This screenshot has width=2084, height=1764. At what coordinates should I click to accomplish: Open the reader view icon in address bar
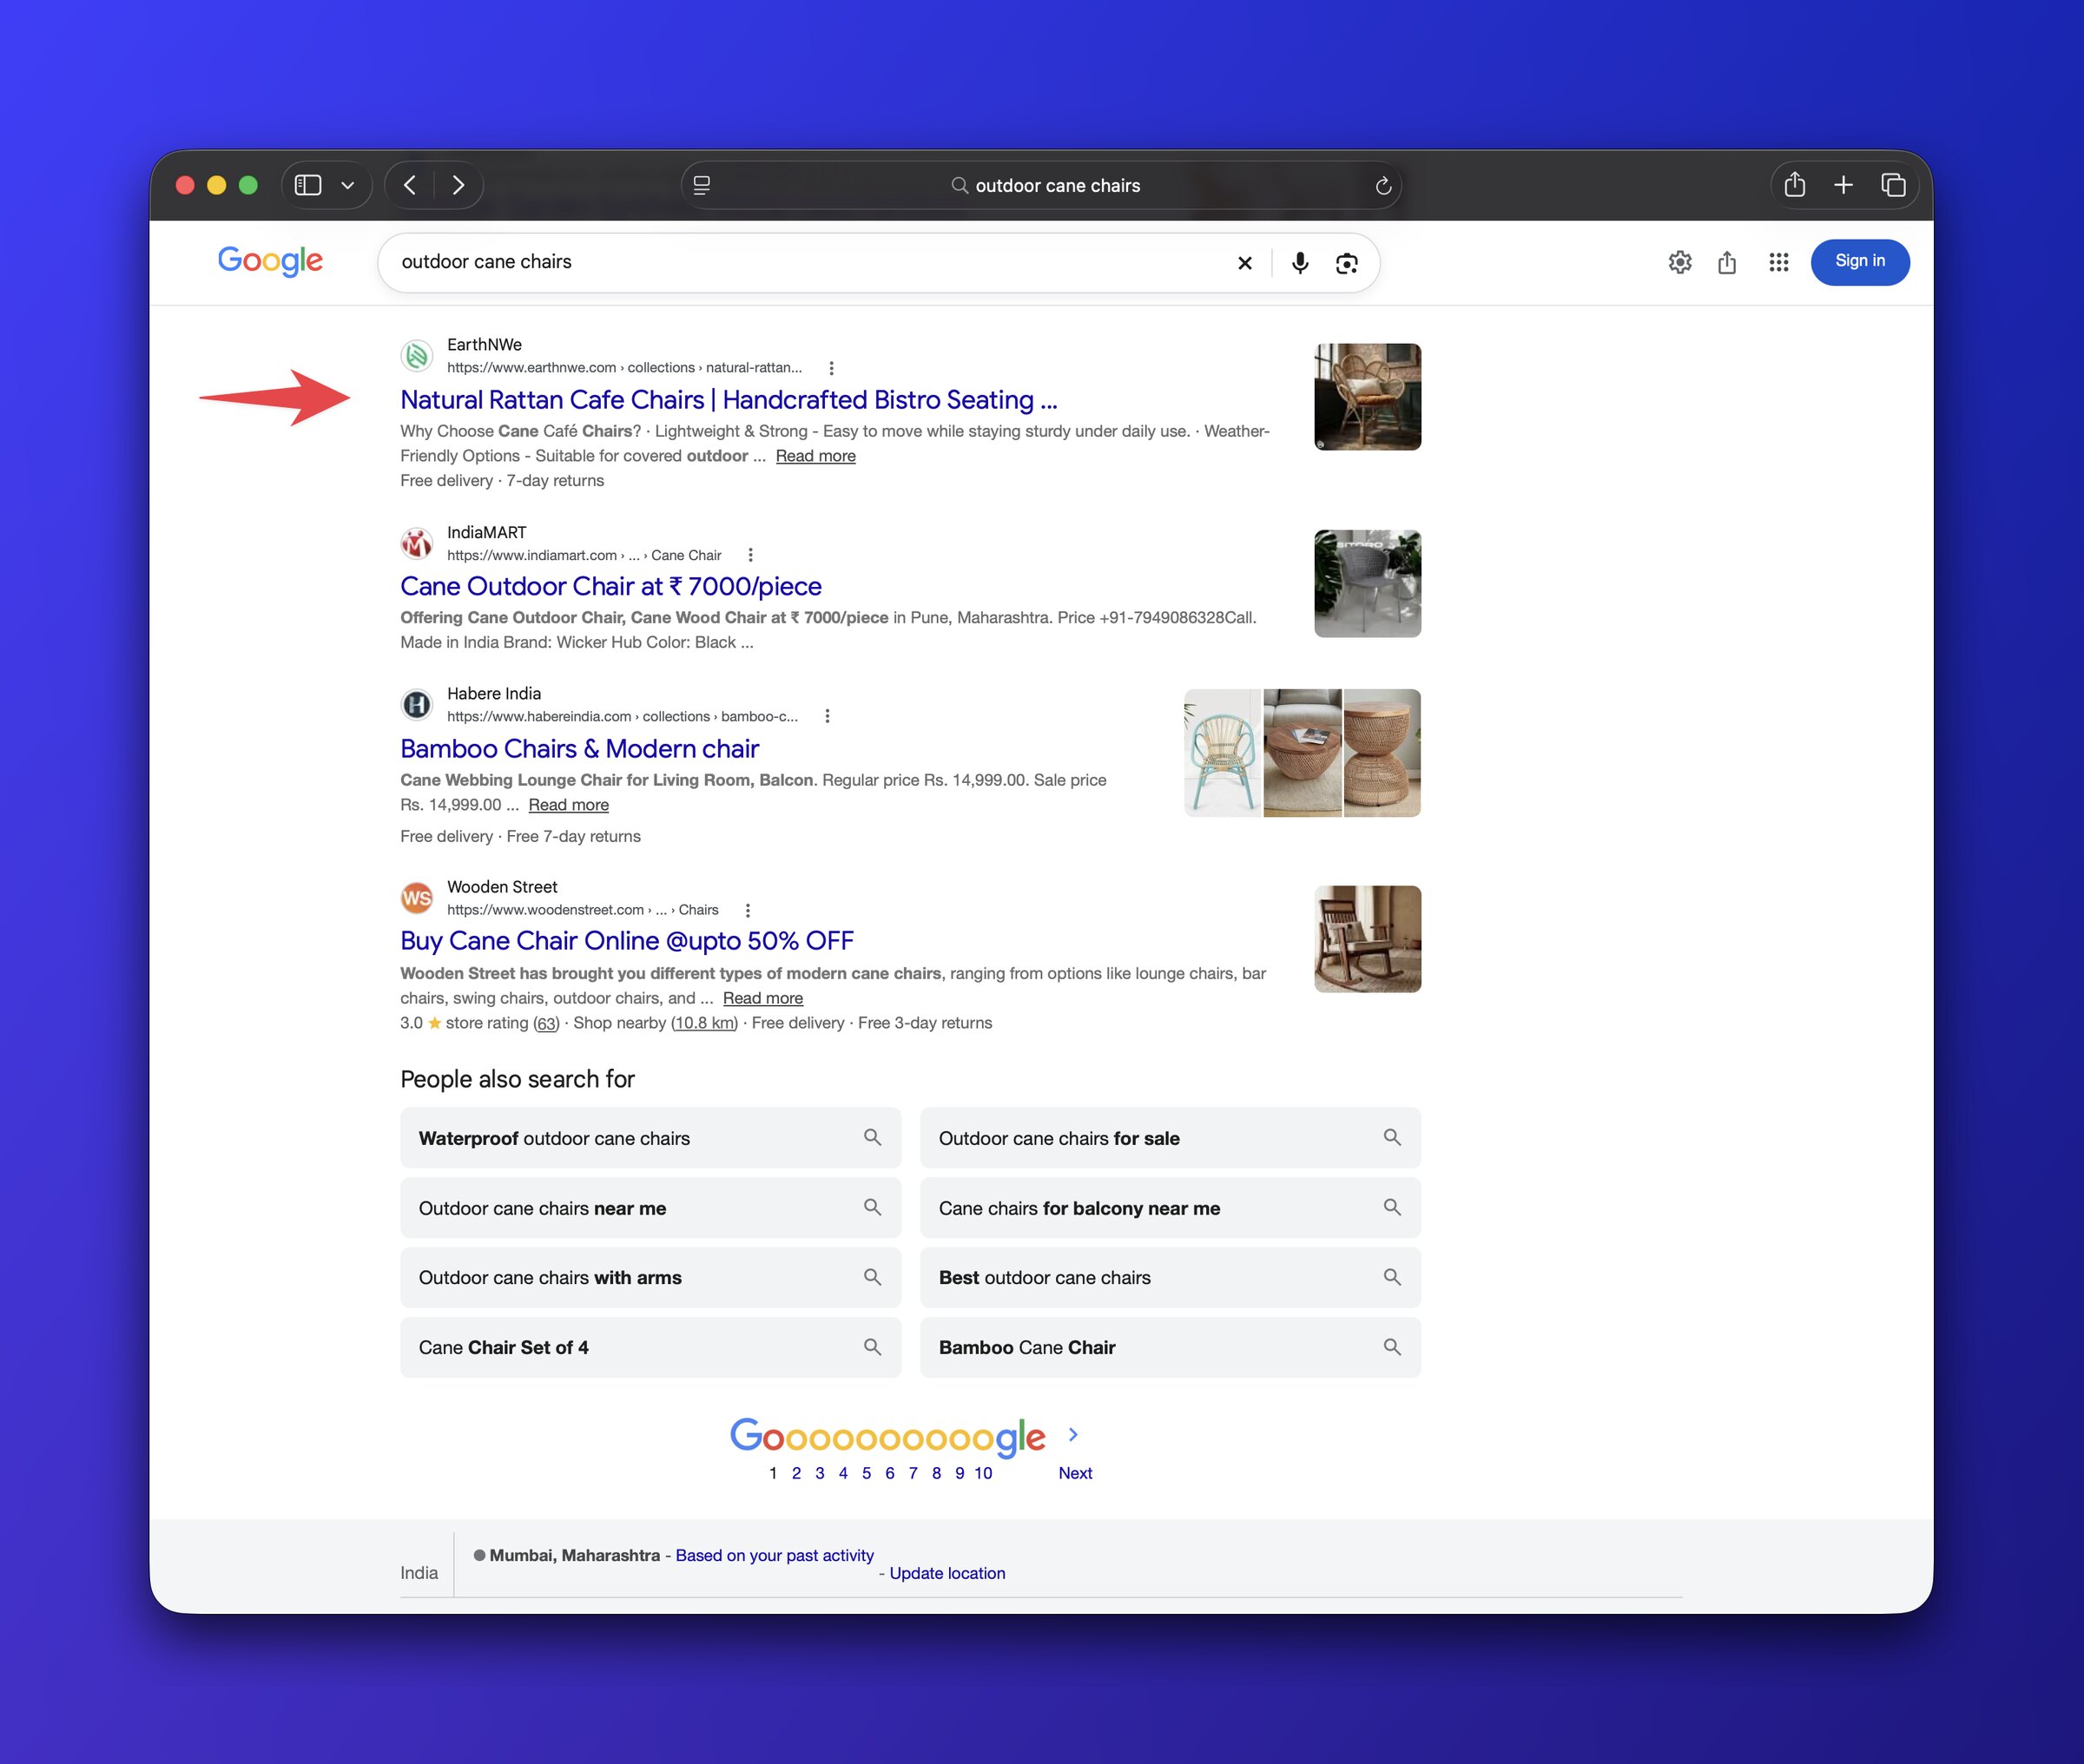click(x=702, y=185)
